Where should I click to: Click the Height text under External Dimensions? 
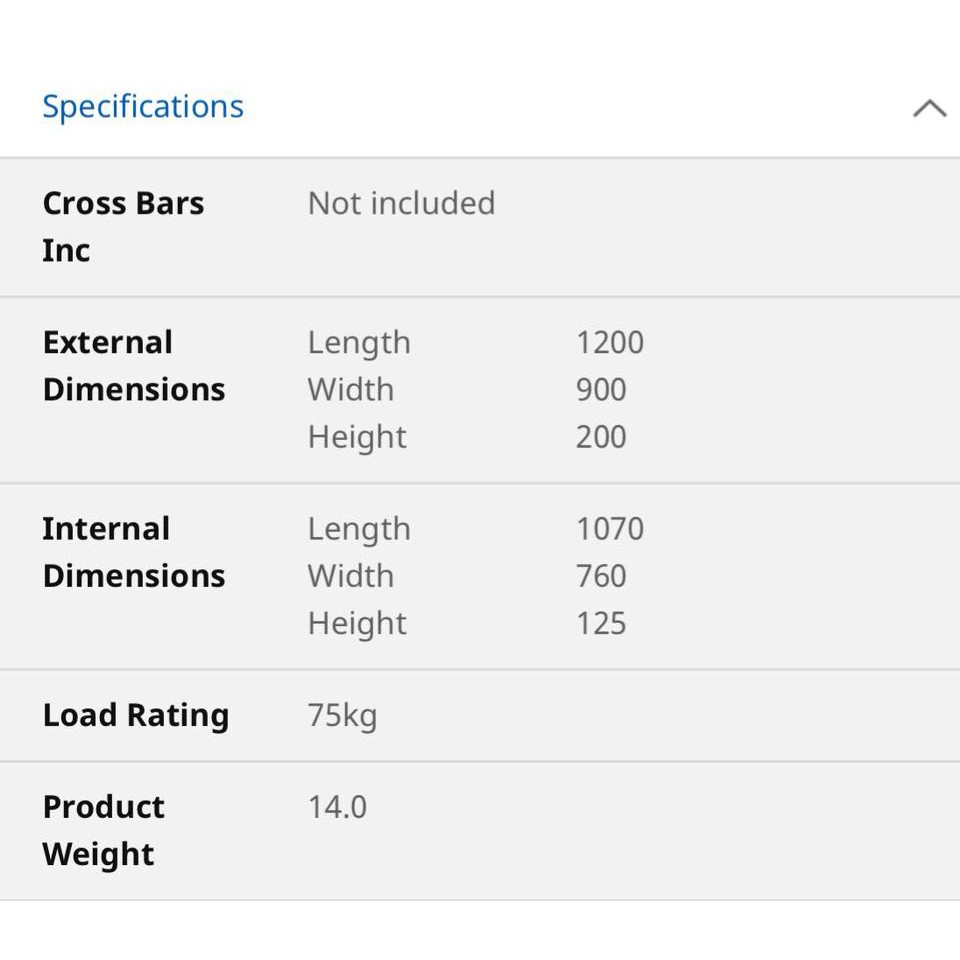click(358, 438)
